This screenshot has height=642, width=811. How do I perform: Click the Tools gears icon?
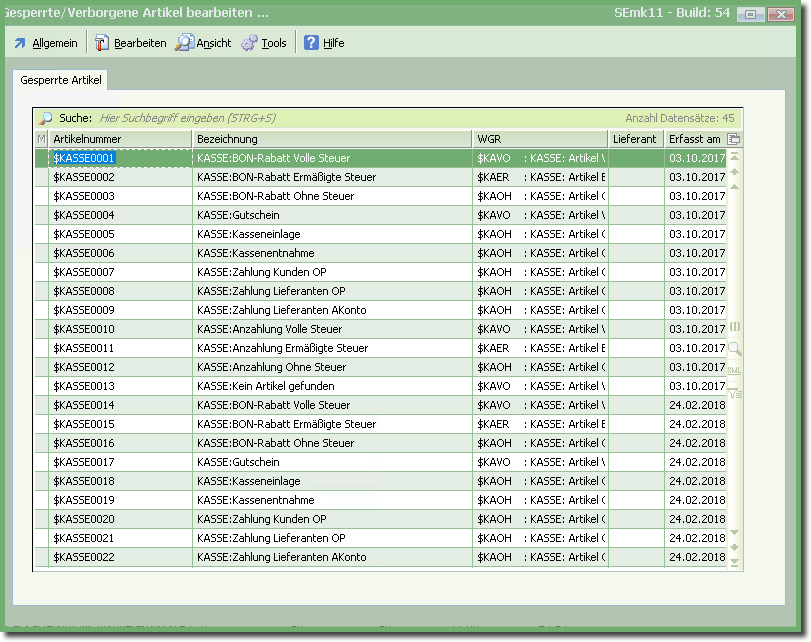(249, 43)
